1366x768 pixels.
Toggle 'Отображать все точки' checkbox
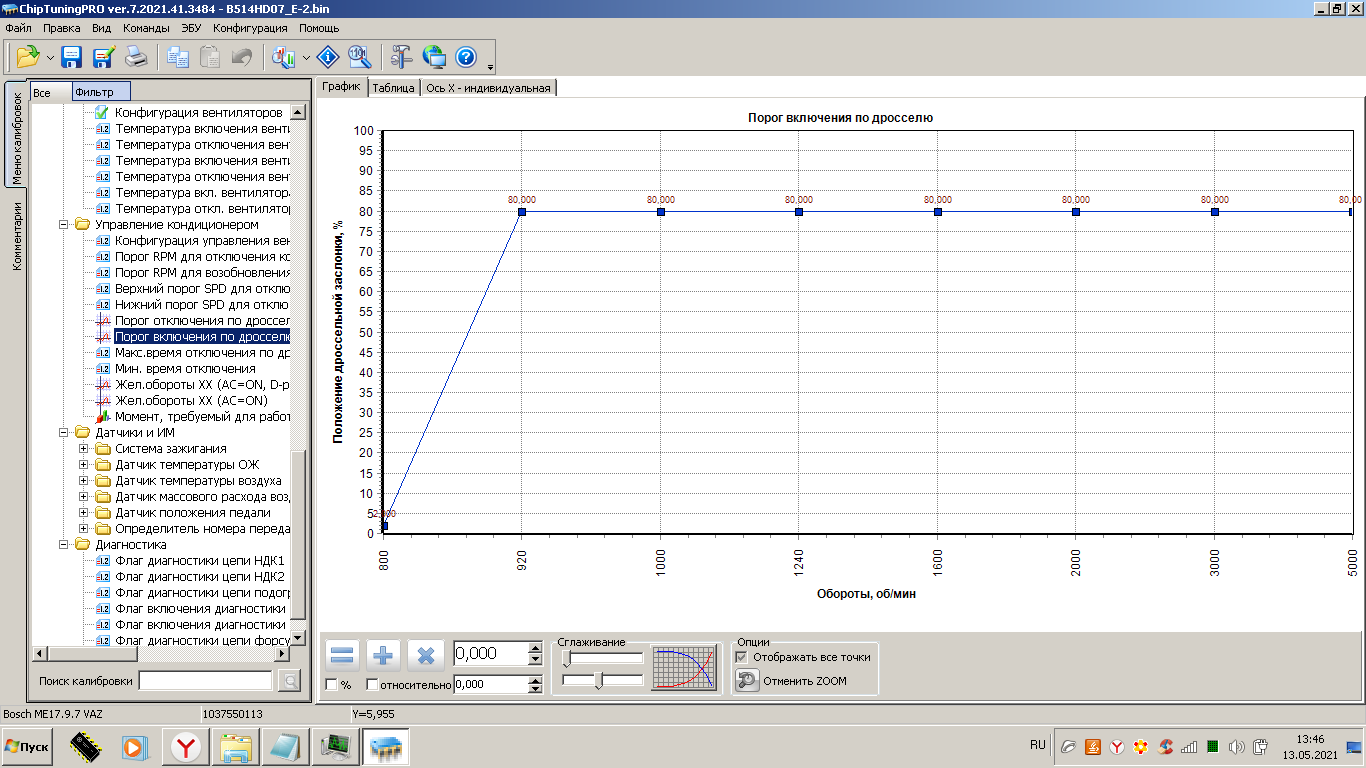tap(741, 657)
